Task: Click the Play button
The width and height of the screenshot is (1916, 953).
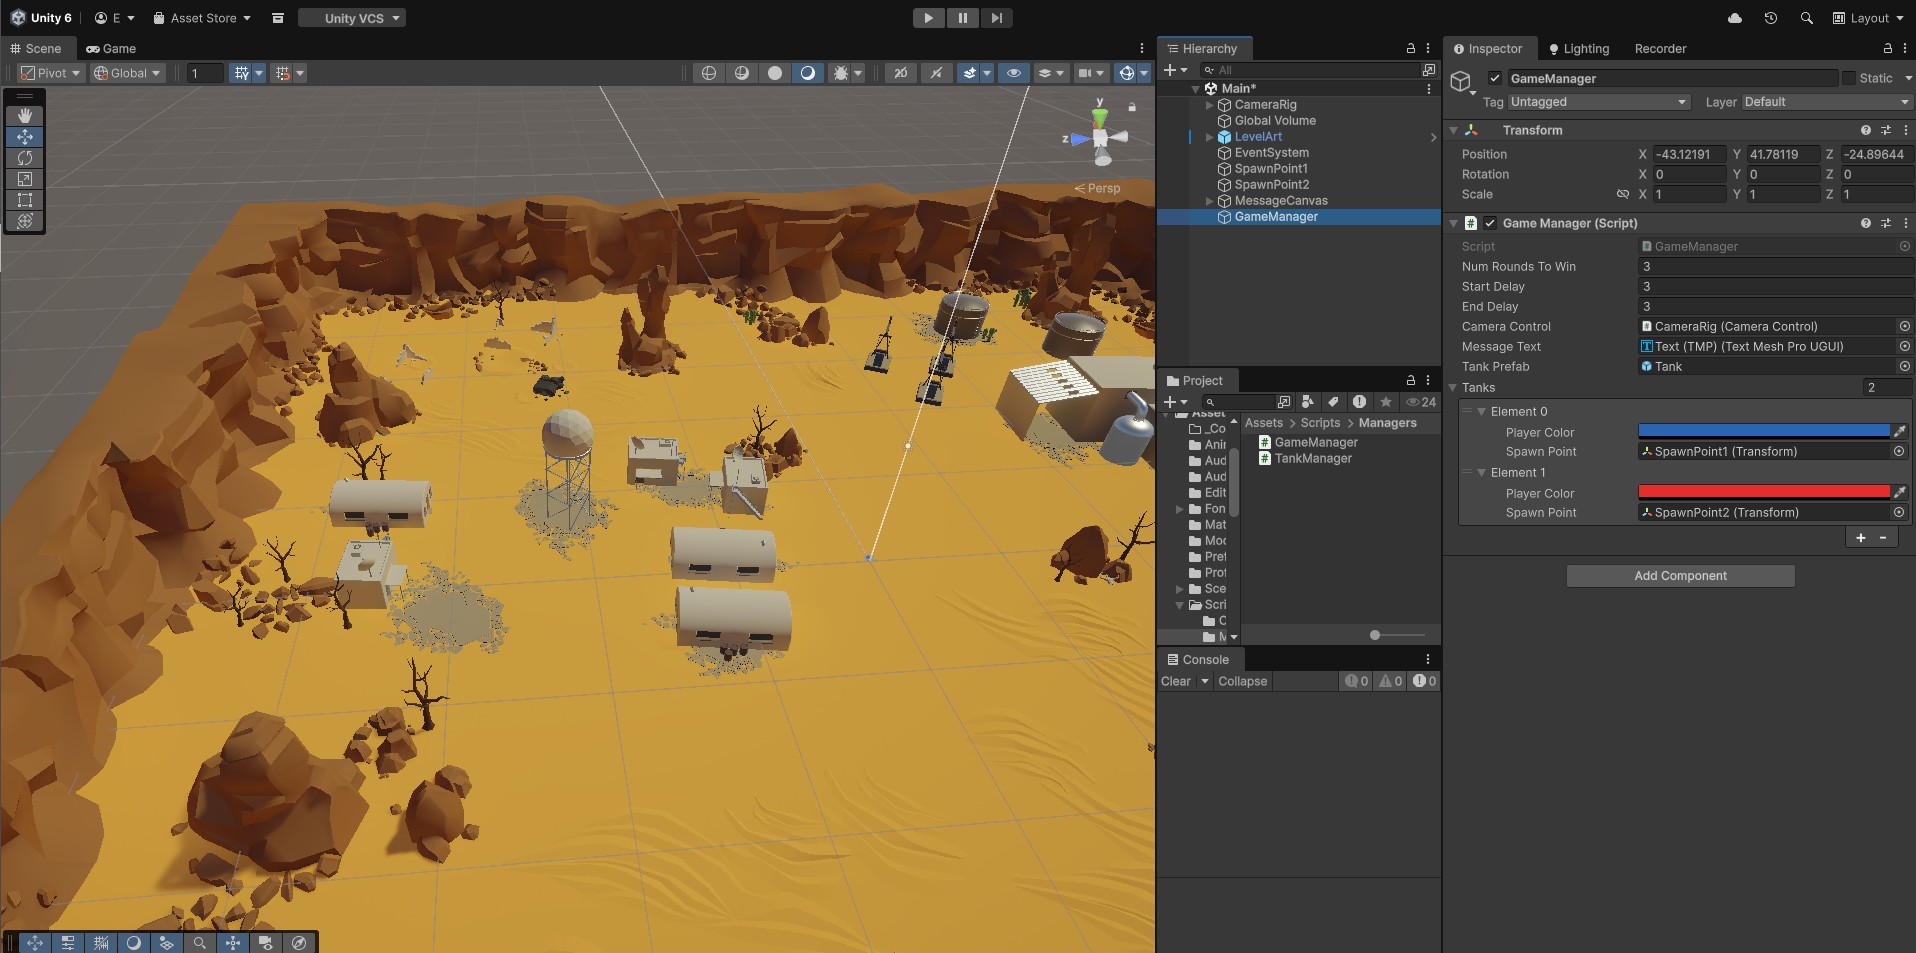Action: tap(928, 18)
